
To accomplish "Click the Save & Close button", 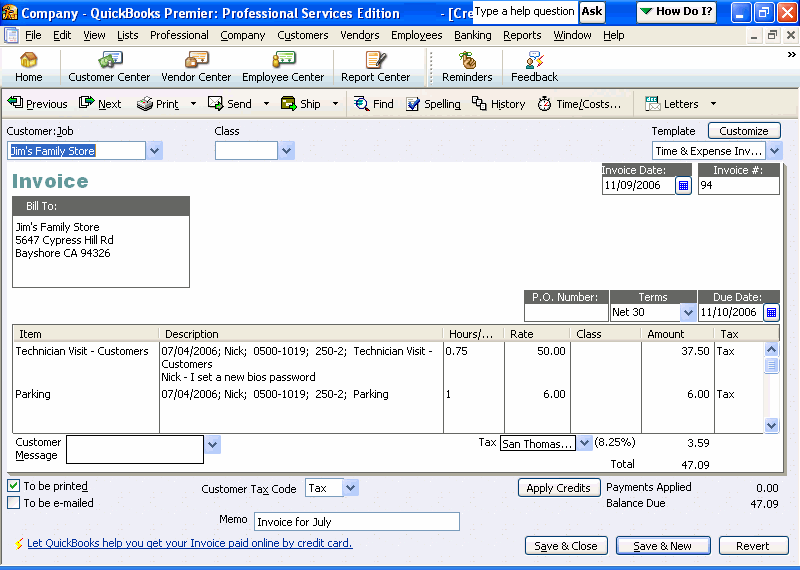I will tap(565, 546).
